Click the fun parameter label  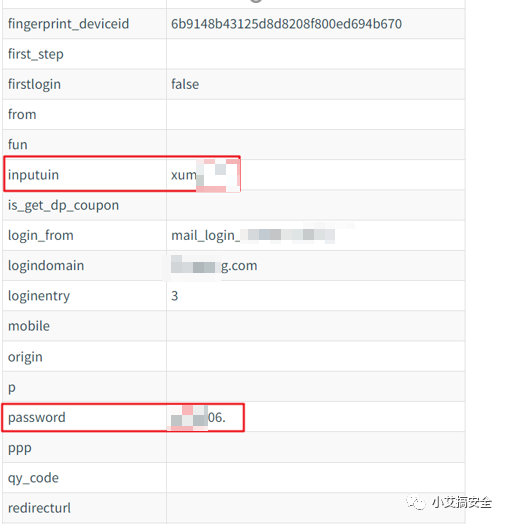coord(18,145)
